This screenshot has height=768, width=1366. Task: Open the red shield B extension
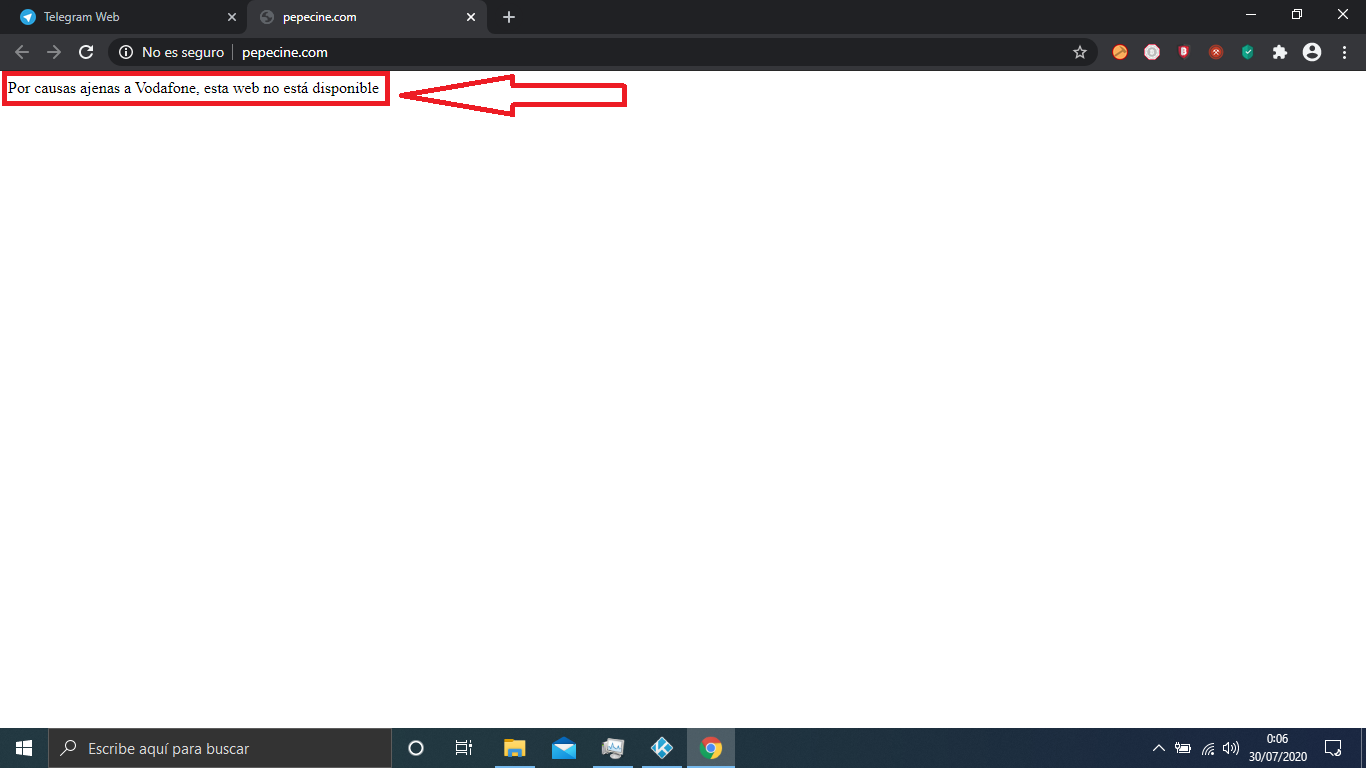[x=1184, y=52]
